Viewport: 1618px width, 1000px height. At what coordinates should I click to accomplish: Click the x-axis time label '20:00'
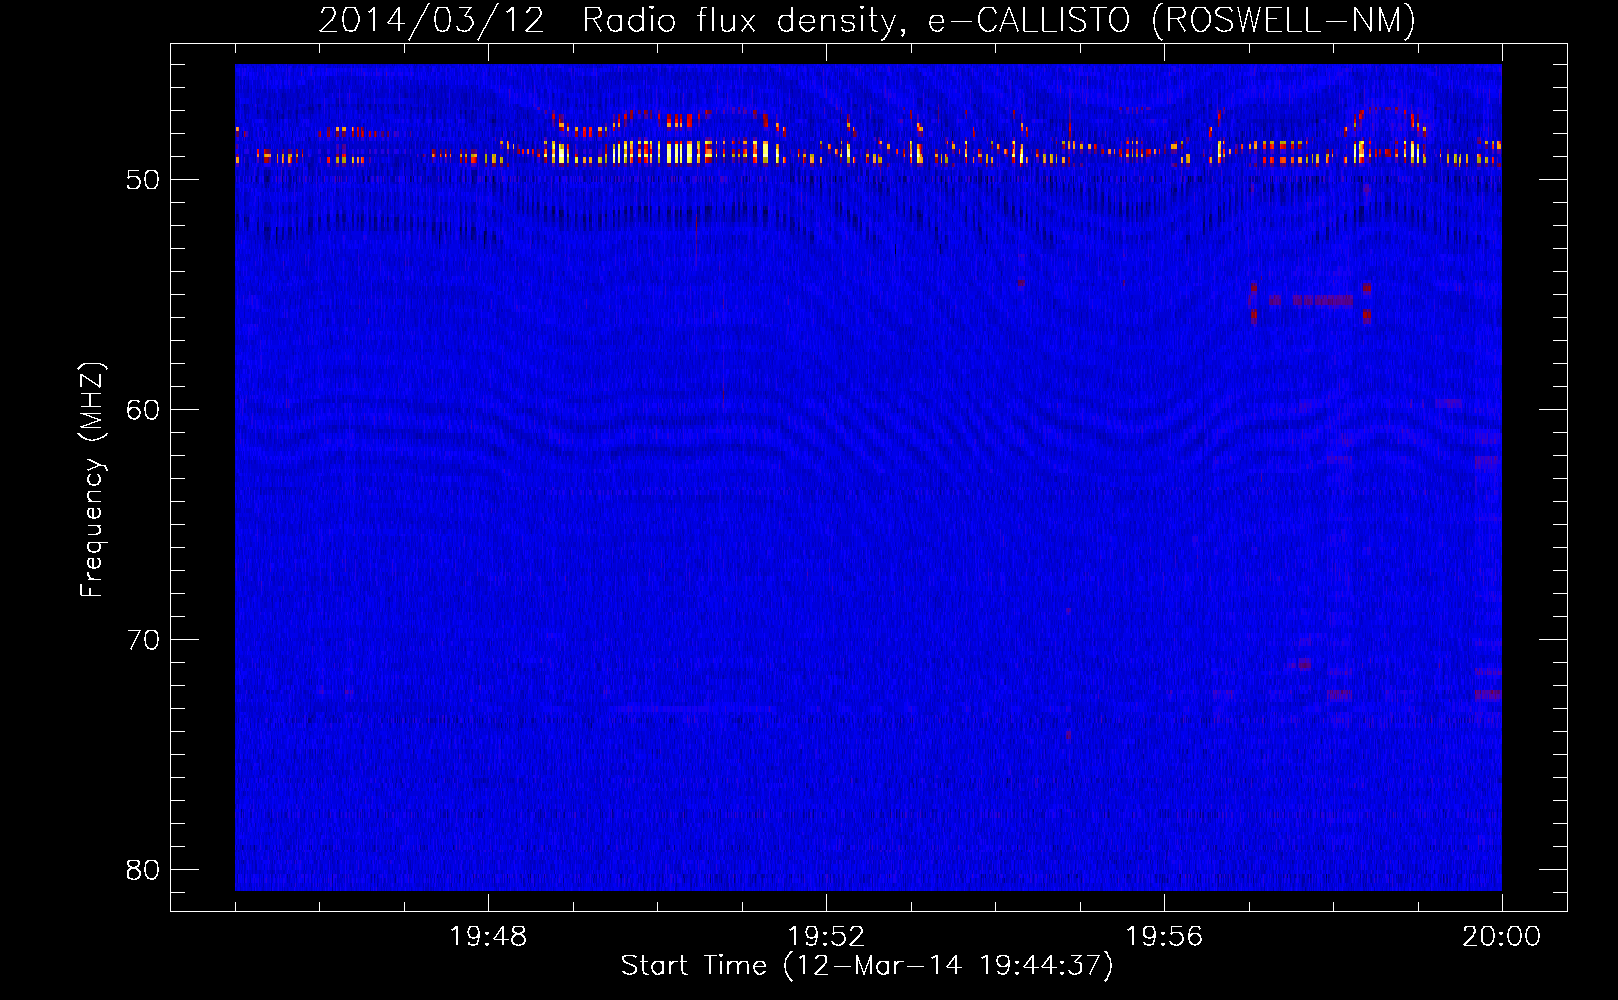click(x=1502, y=937)
